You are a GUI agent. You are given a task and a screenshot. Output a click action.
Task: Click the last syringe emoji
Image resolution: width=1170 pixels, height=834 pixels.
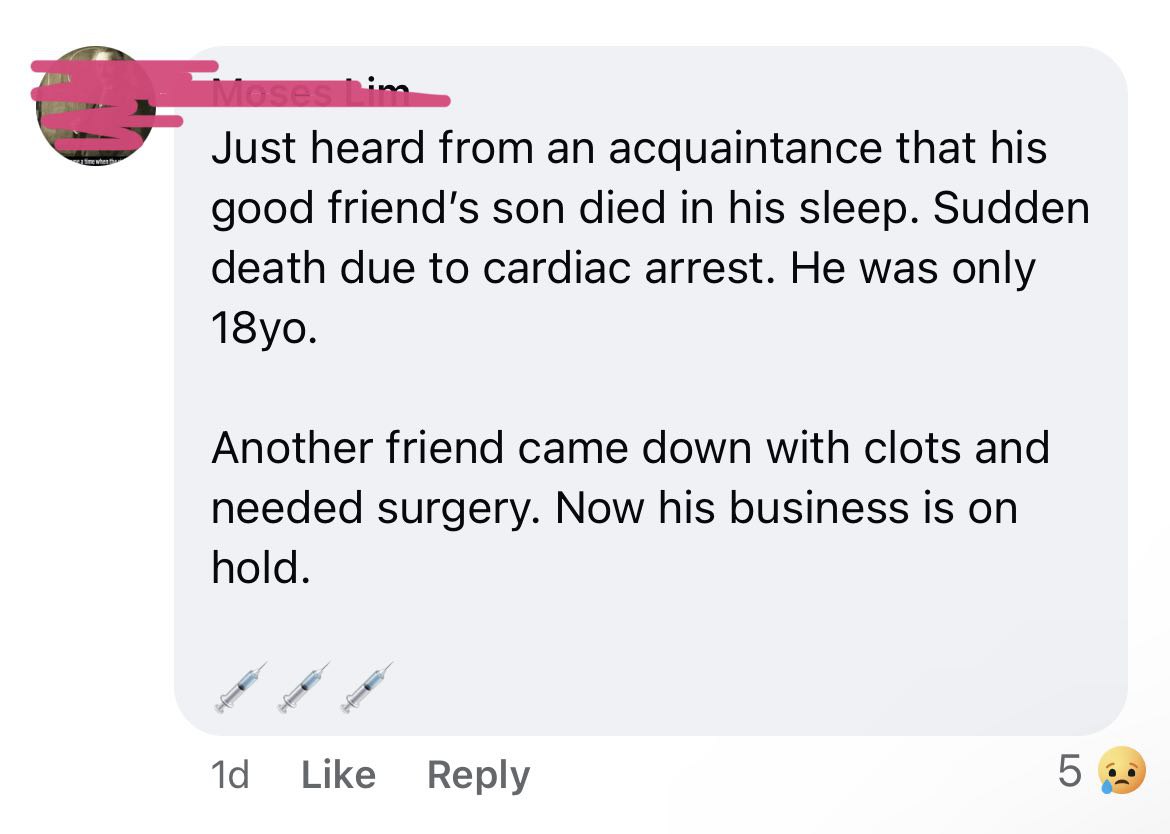point(366,687)
